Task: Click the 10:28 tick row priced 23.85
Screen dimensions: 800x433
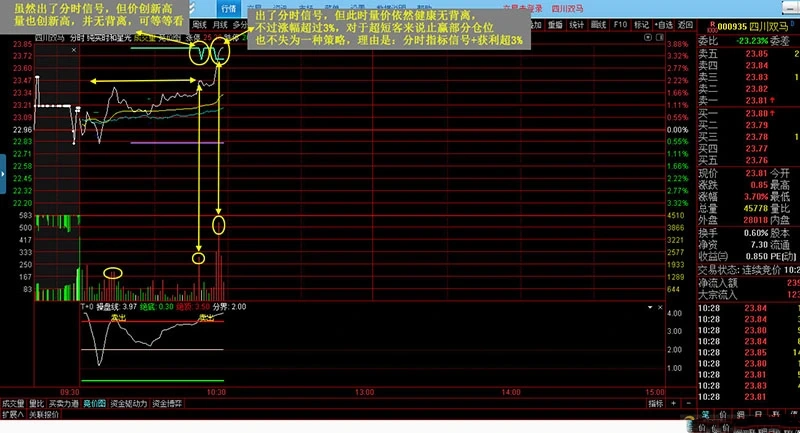Action: pyautogui.click(x=748, y=352)
